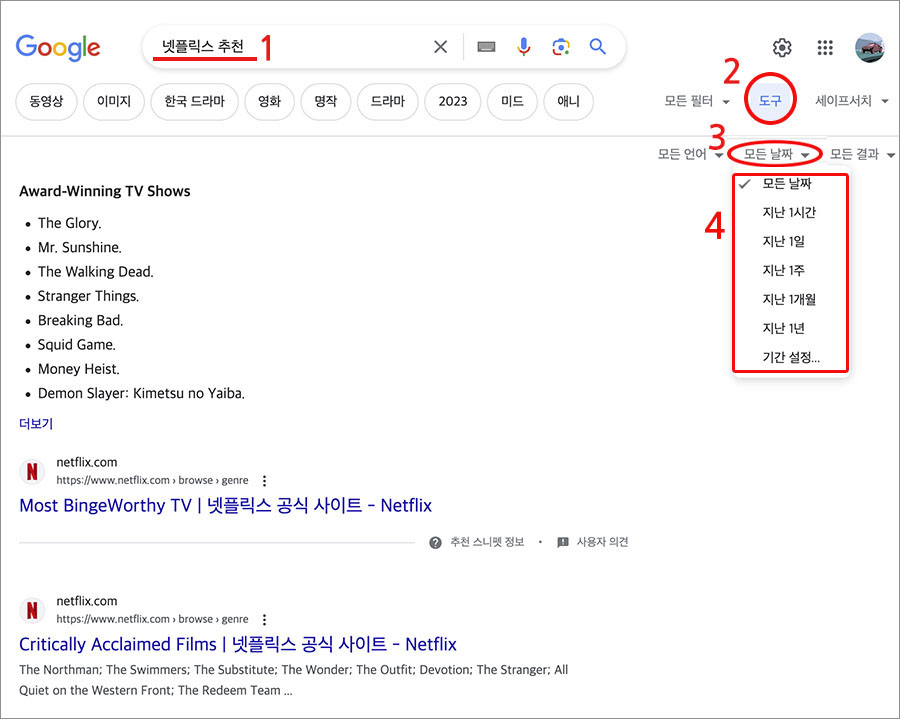Click list item Money Heist.

(79, 369)
